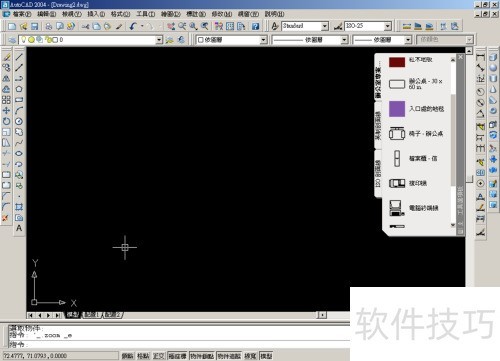Select the Linear Dimension tool

(x=480, y=57)
